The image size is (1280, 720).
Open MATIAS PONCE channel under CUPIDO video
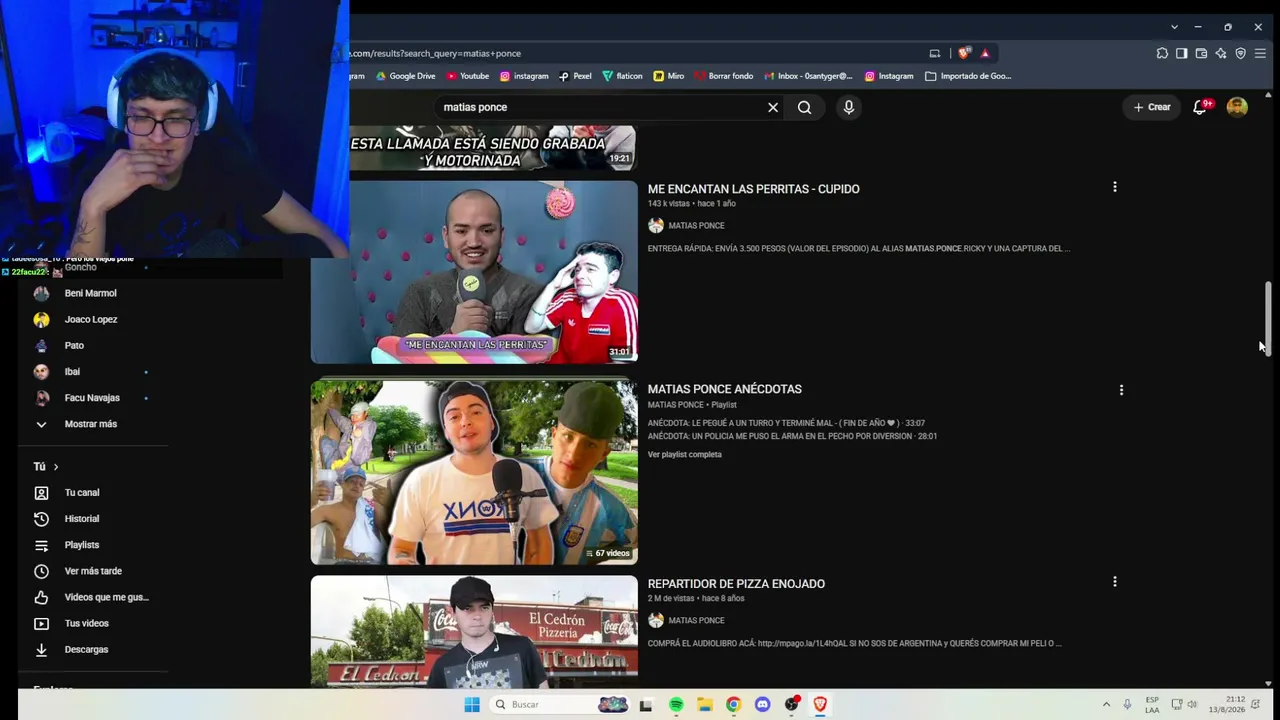point(696,226)
